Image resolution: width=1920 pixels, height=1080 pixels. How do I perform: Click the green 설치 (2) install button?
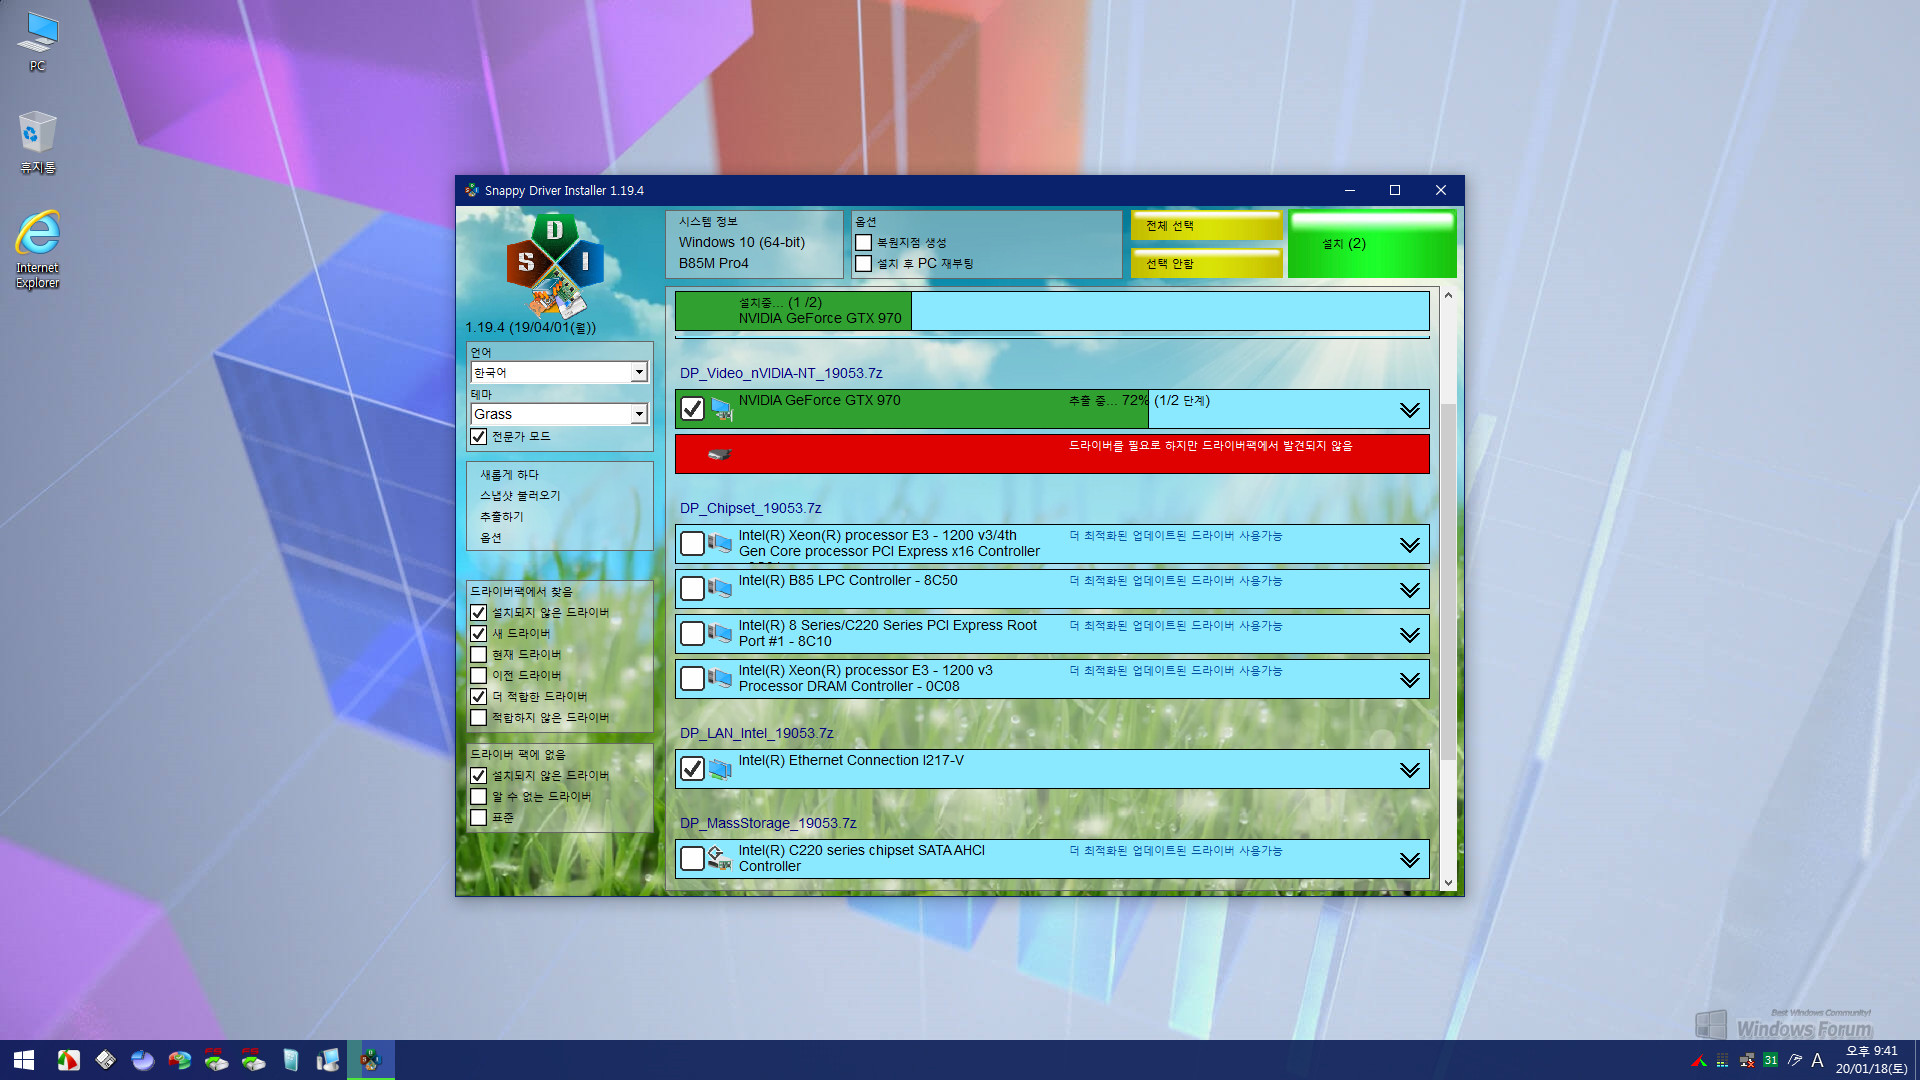[x=1372, y=244]
